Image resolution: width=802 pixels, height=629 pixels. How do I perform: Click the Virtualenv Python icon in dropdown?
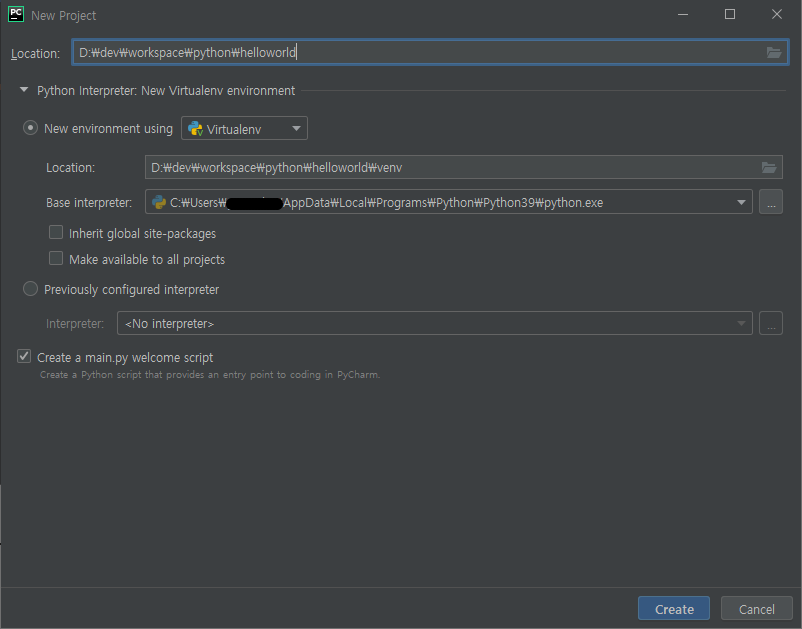click(x=195, y=128)
